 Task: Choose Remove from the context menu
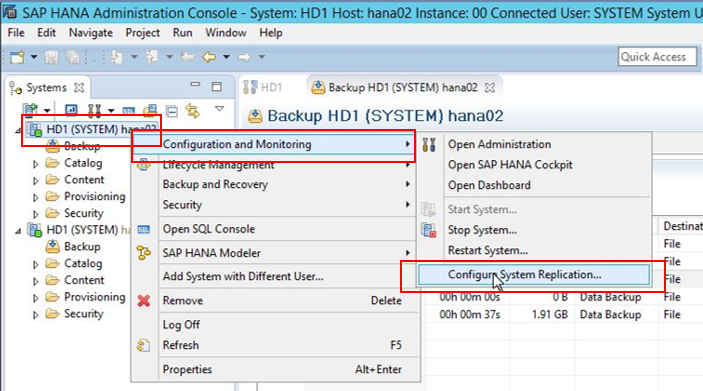(x=273, y=300)
